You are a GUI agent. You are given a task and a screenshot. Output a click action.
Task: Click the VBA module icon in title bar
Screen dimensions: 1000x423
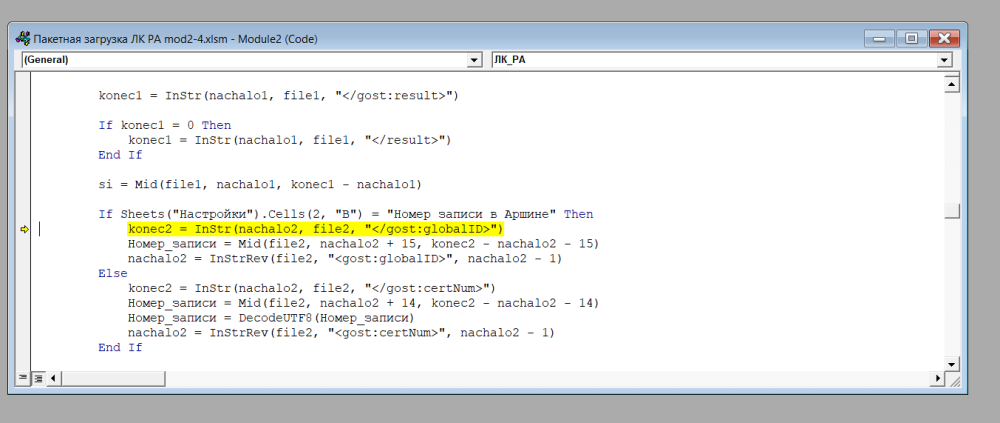coord(23,39)
